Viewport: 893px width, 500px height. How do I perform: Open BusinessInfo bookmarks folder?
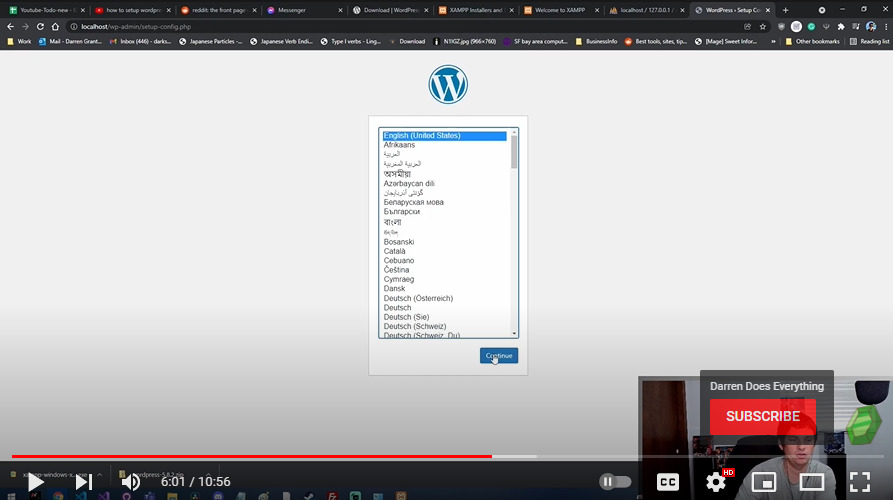(x=596, y=42)
